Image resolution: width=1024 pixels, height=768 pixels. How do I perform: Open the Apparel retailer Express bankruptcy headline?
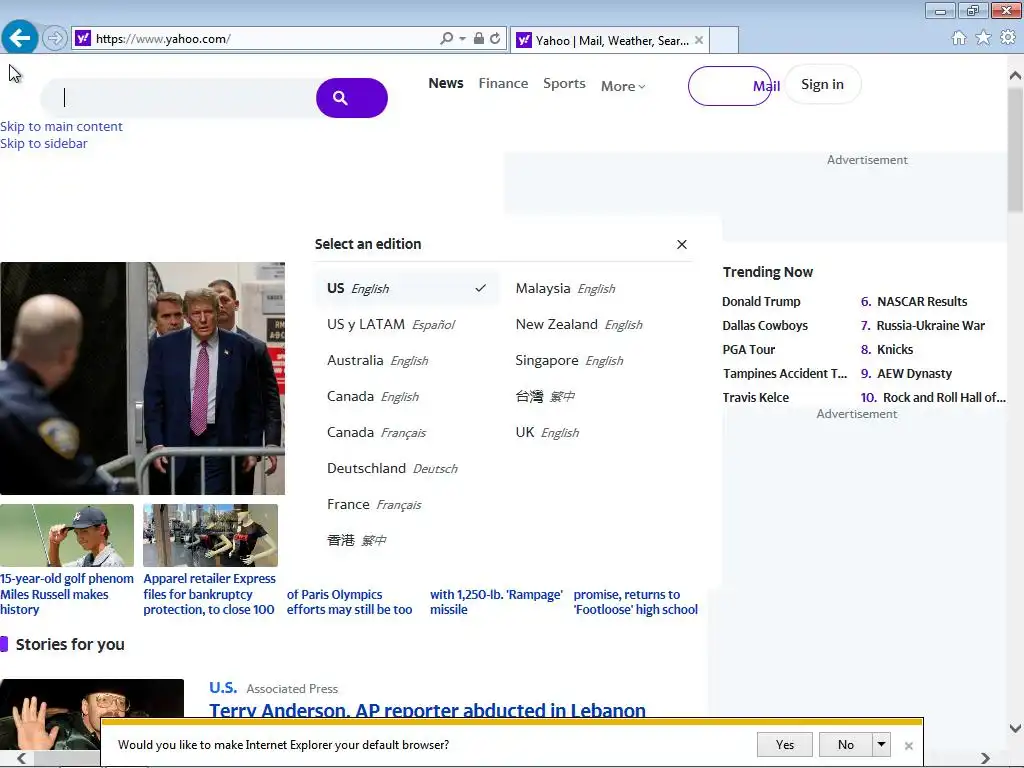click(x=209, y=594)
